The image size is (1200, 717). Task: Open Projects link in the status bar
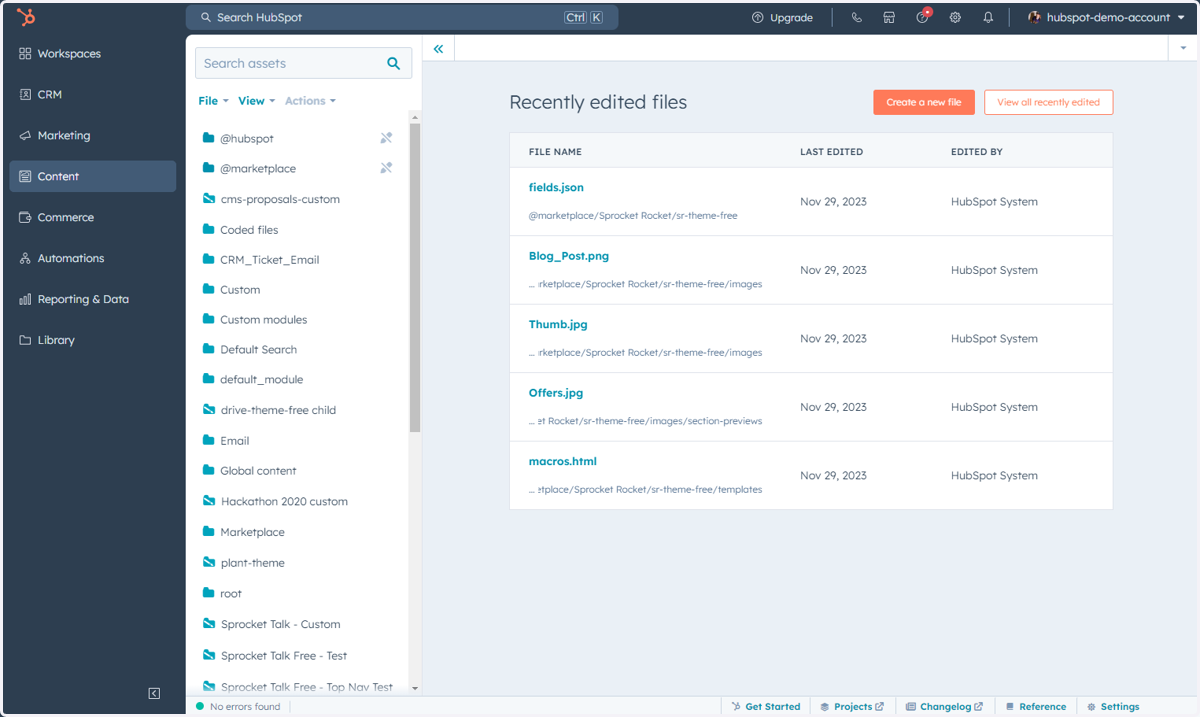[852, 707]
